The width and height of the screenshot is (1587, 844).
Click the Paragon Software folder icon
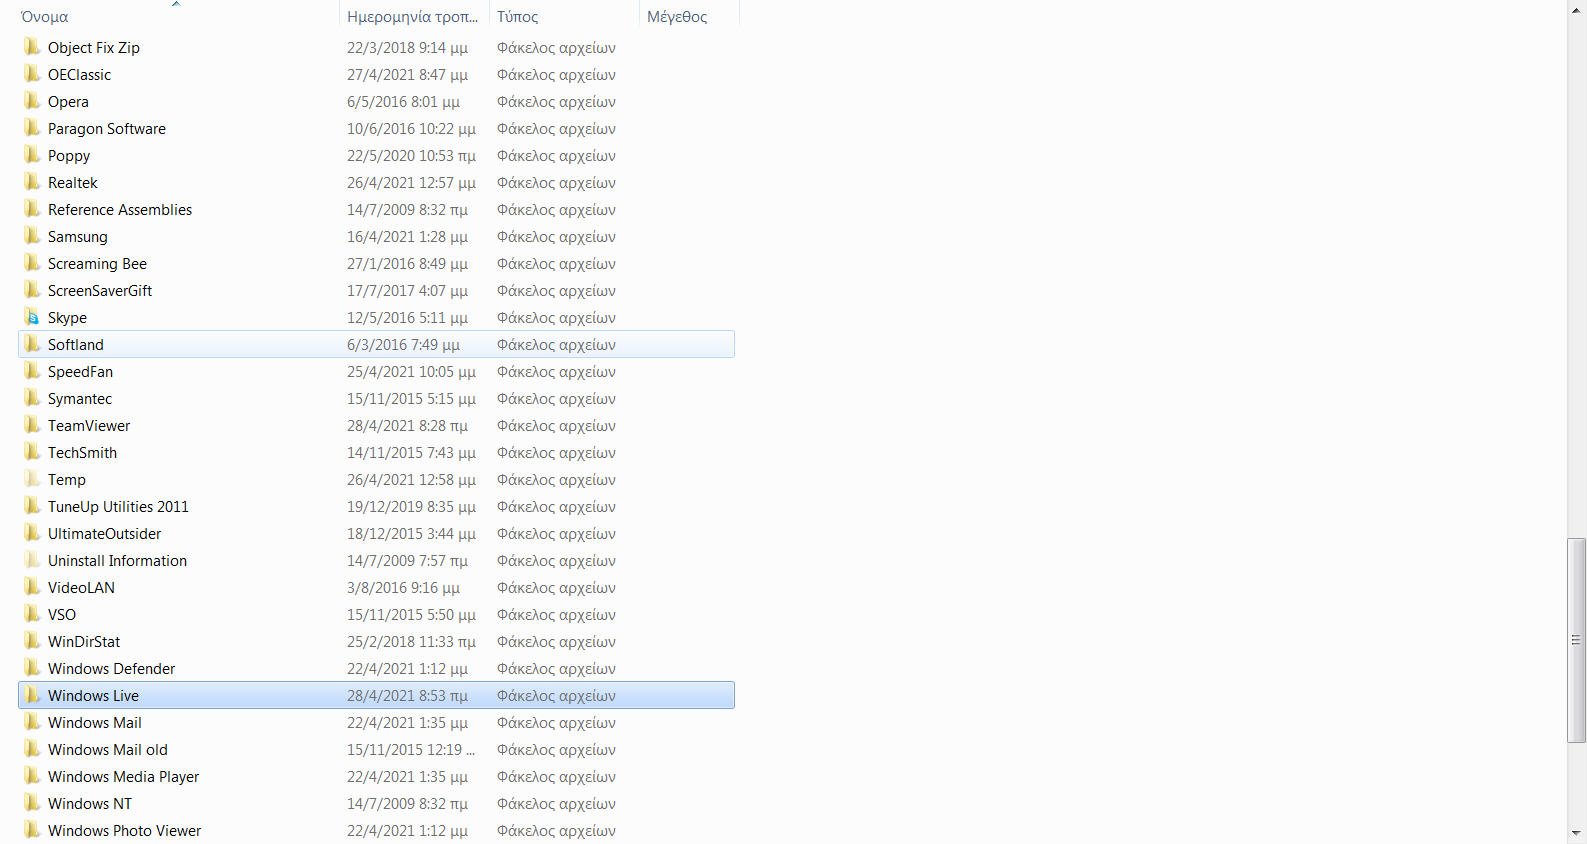(x=33, y=128)
